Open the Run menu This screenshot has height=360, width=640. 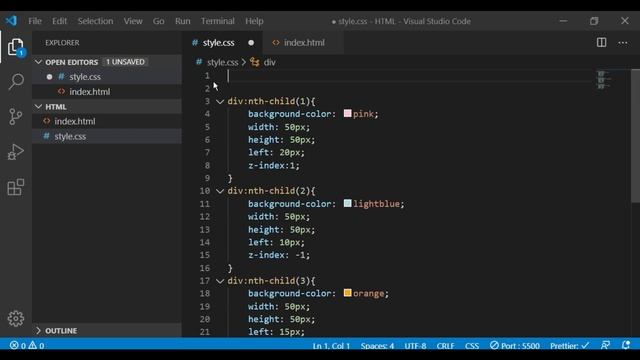tap(182, 21)
